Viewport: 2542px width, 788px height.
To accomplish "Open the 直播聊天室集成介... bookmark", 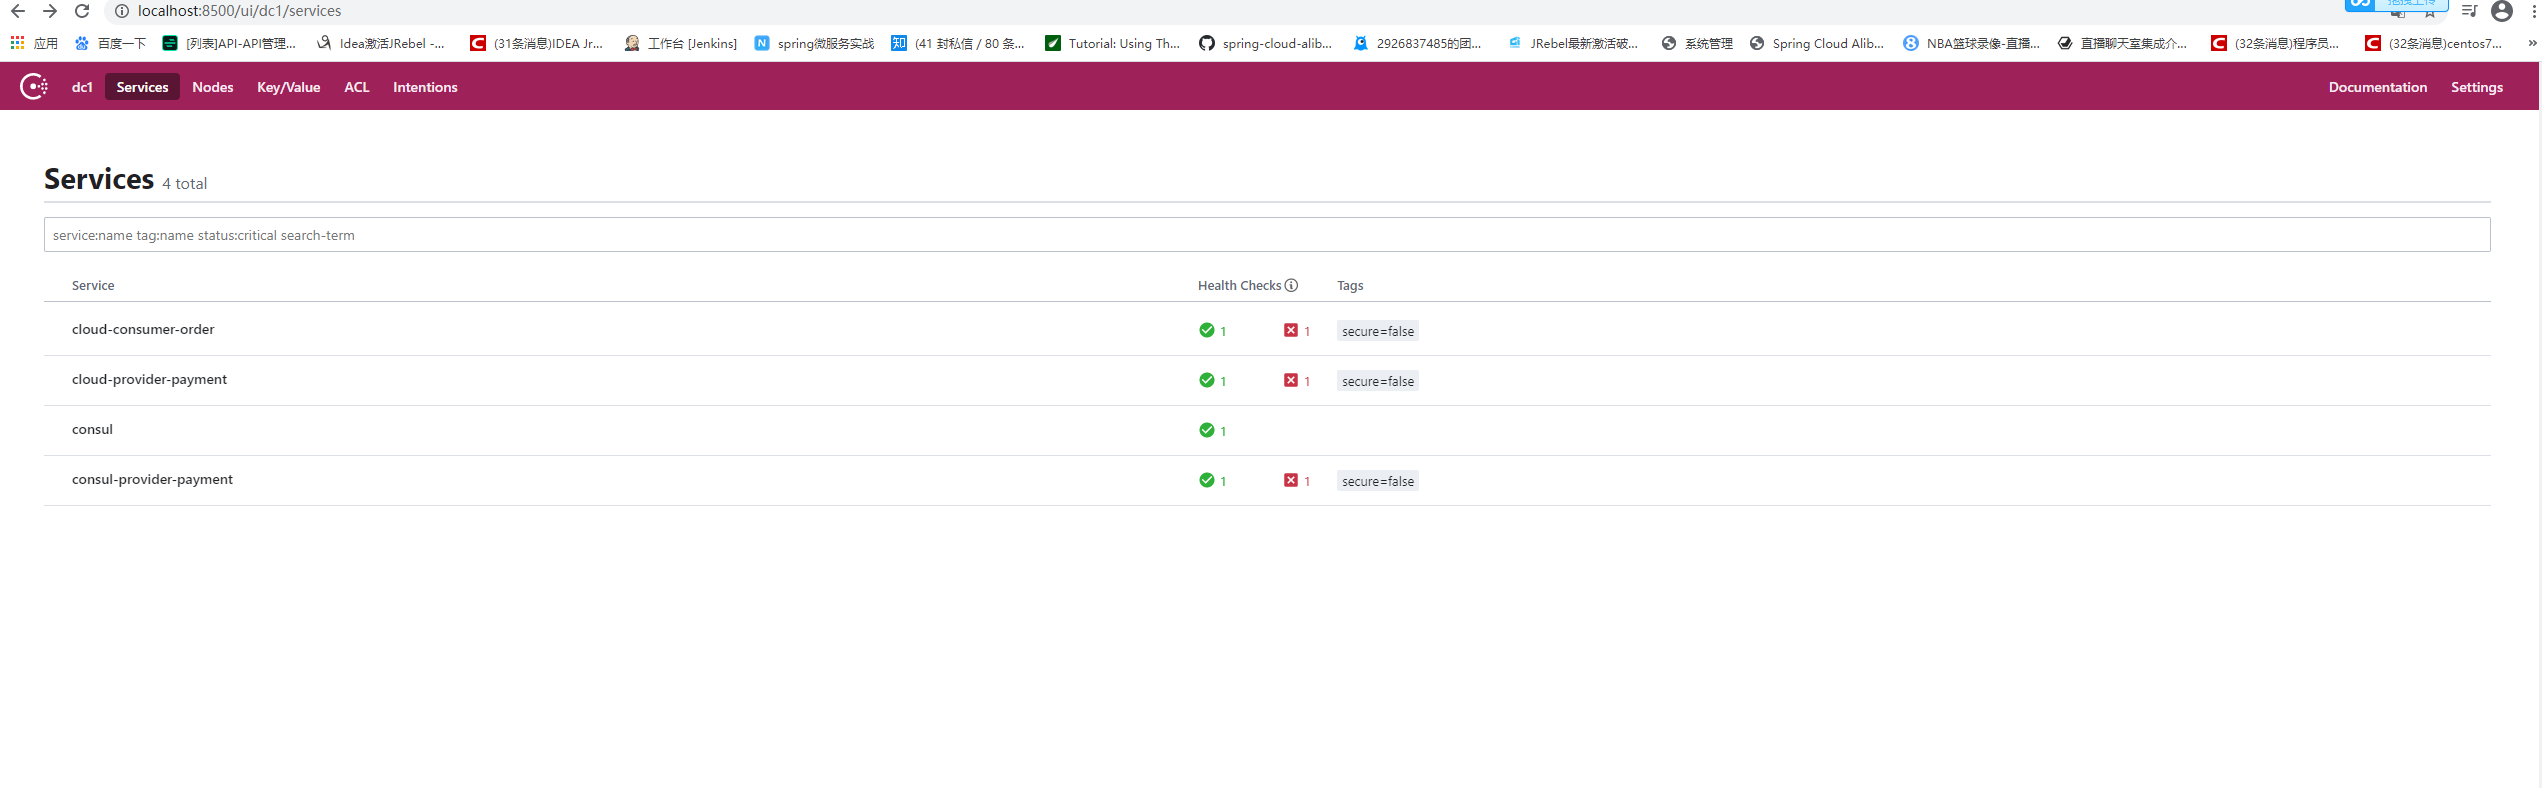I will pyautogui.click(x=2122, y=43).
